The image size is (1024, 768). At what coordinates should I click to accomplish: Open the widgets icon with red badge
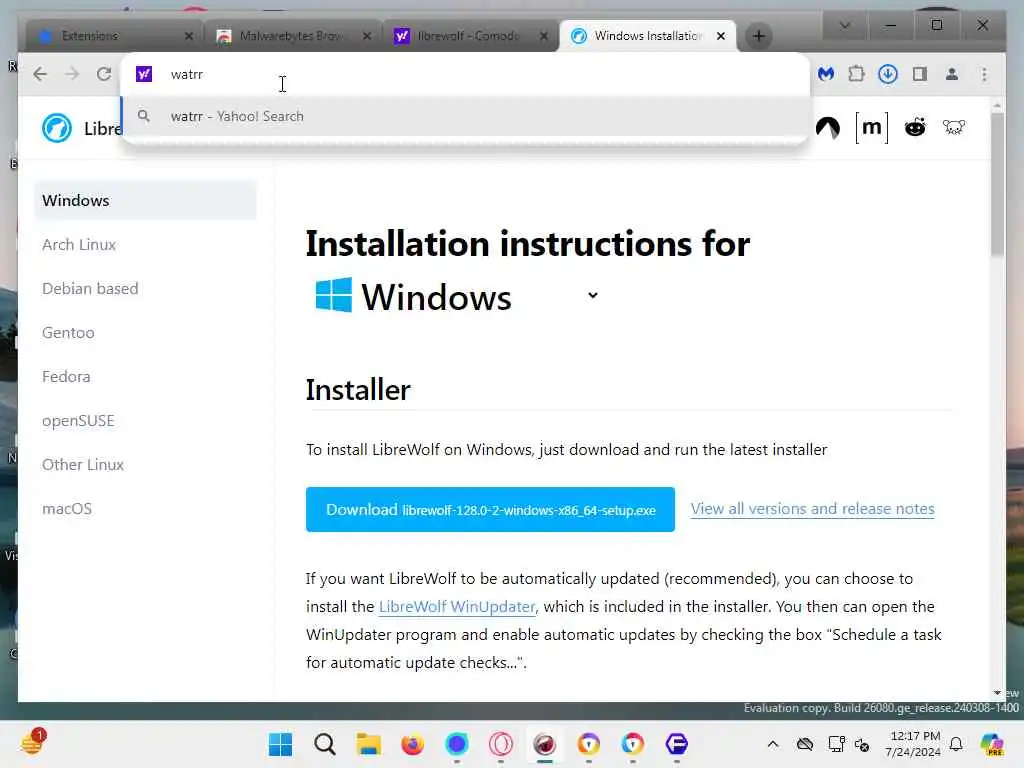click(32, 743)
